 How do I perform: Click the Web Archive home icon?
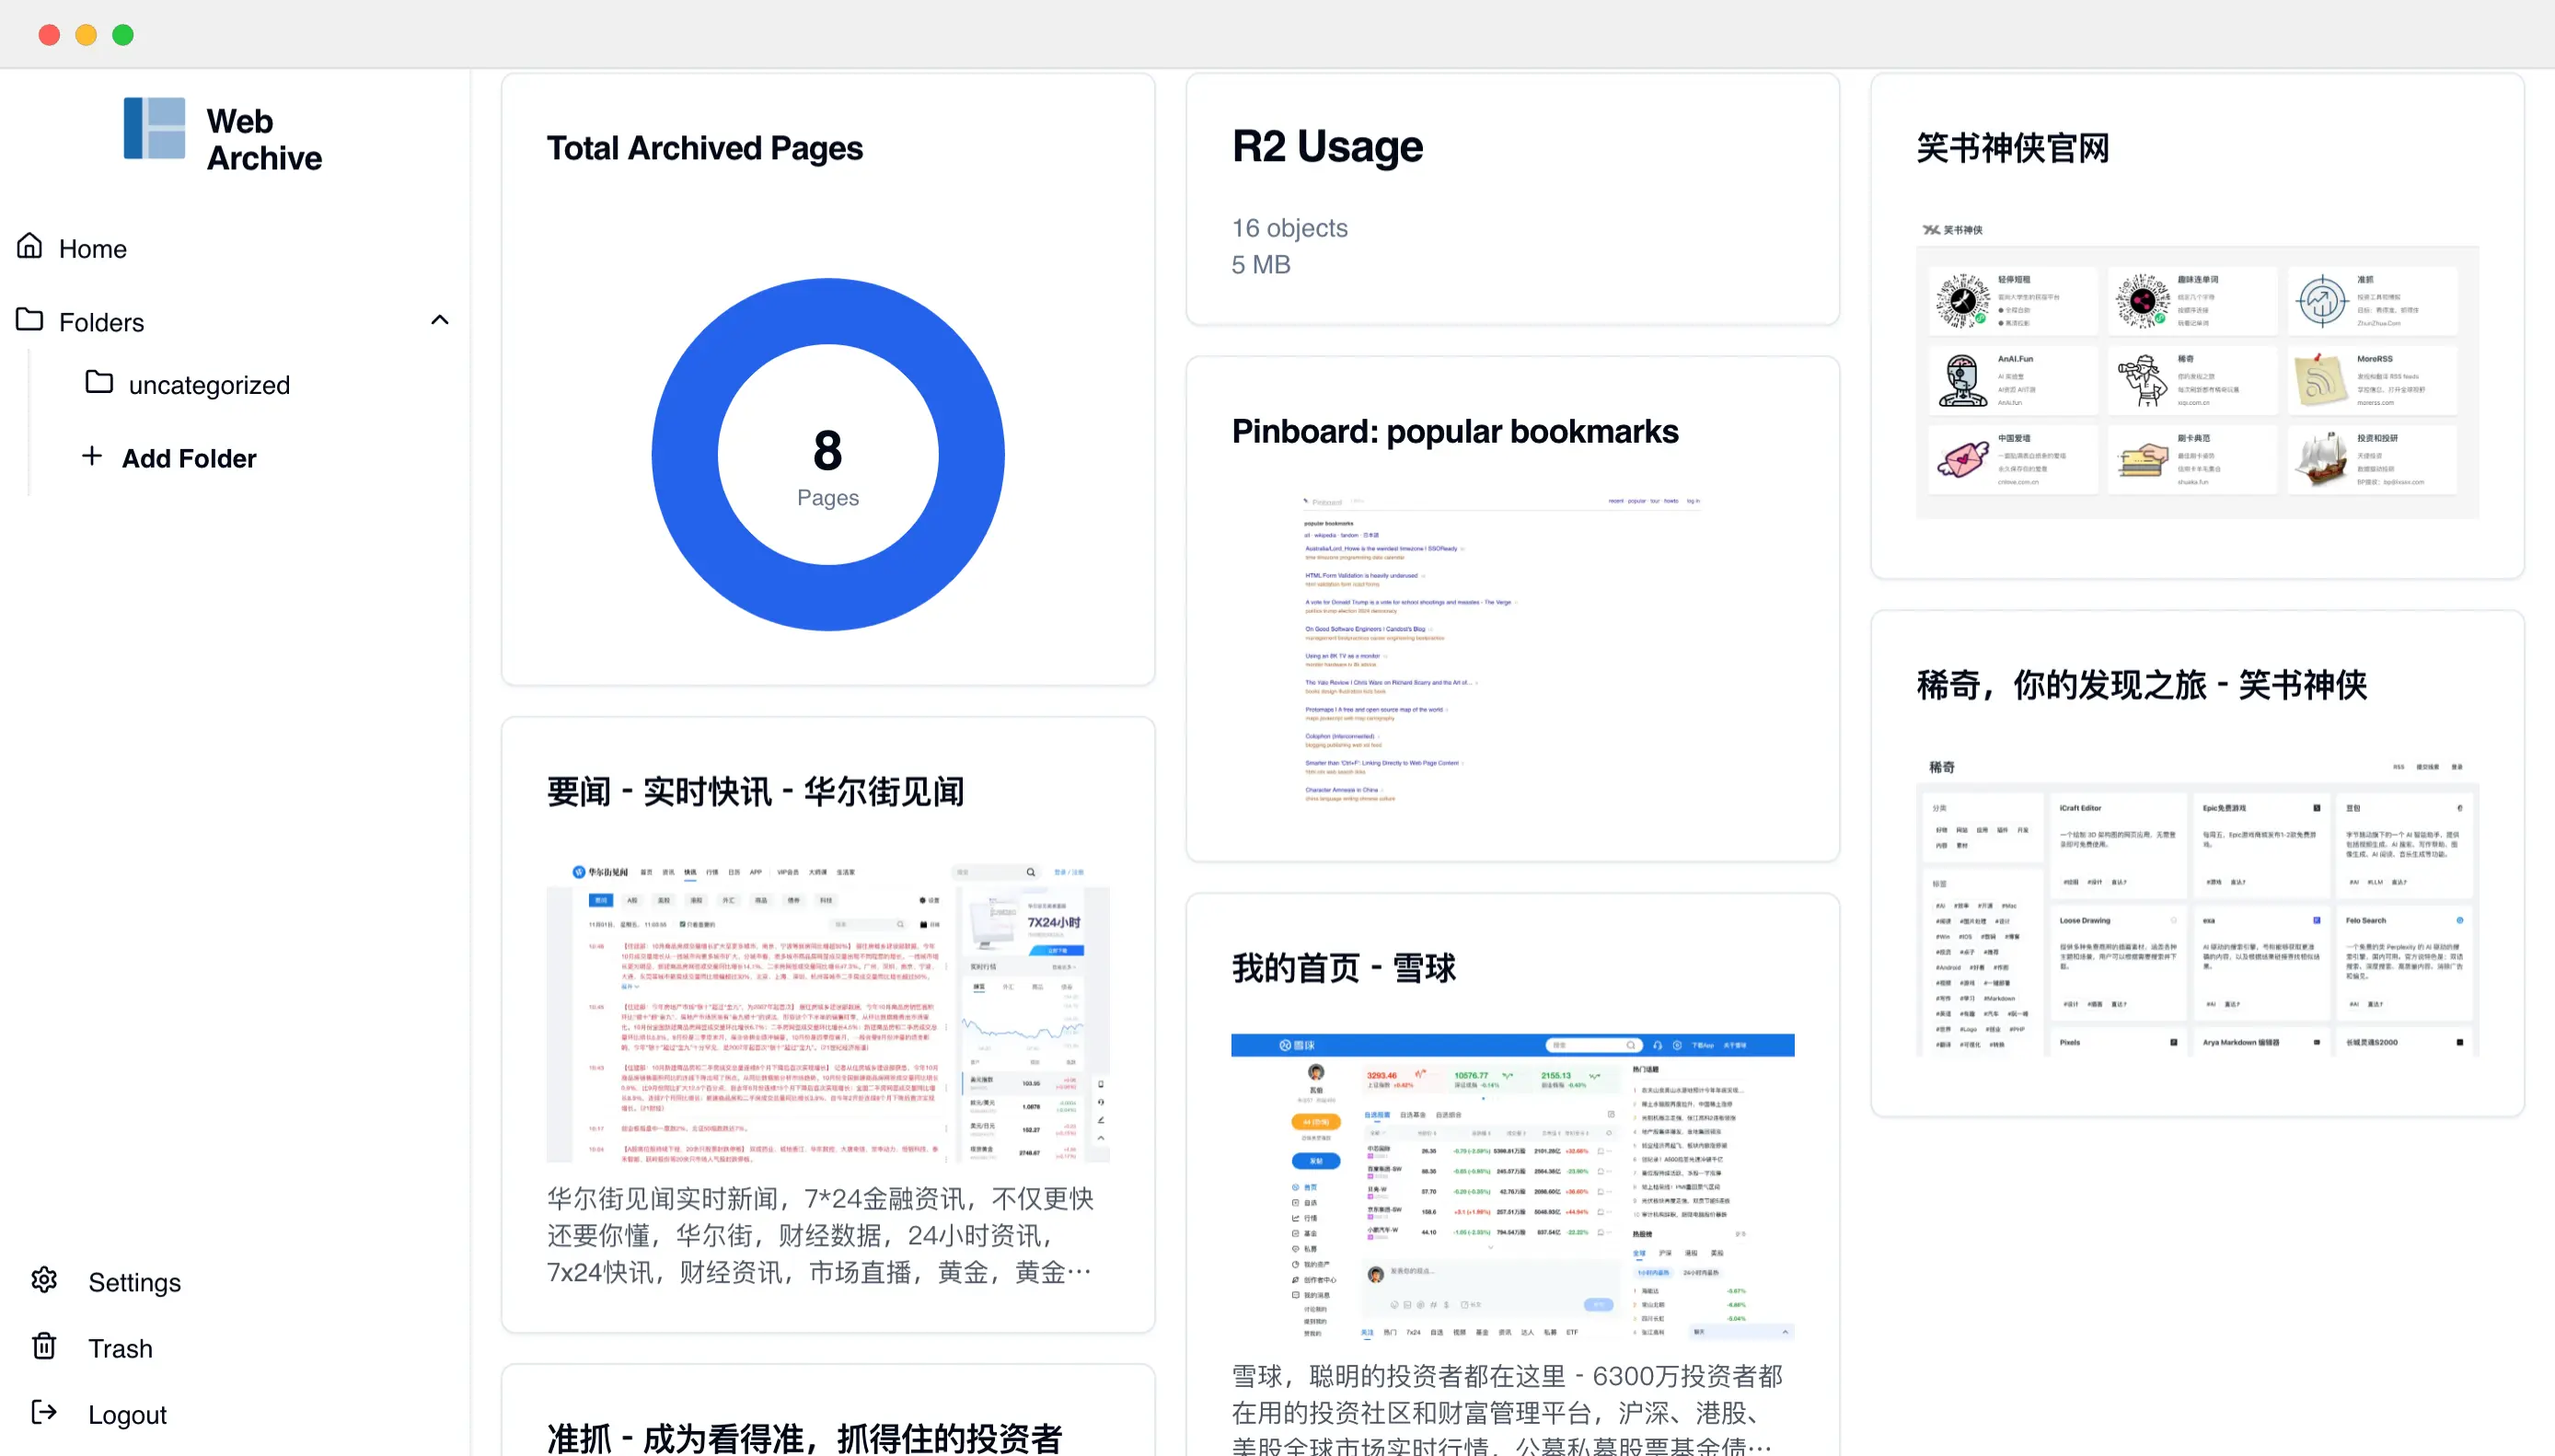click(153, 140)
